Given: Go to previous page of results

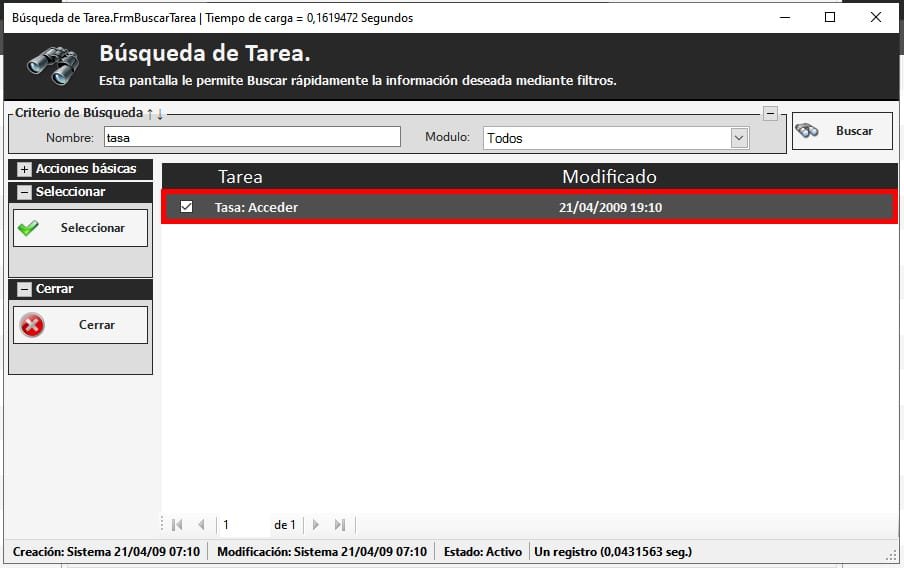Looking at the screenshot, I should click(201, 525).
